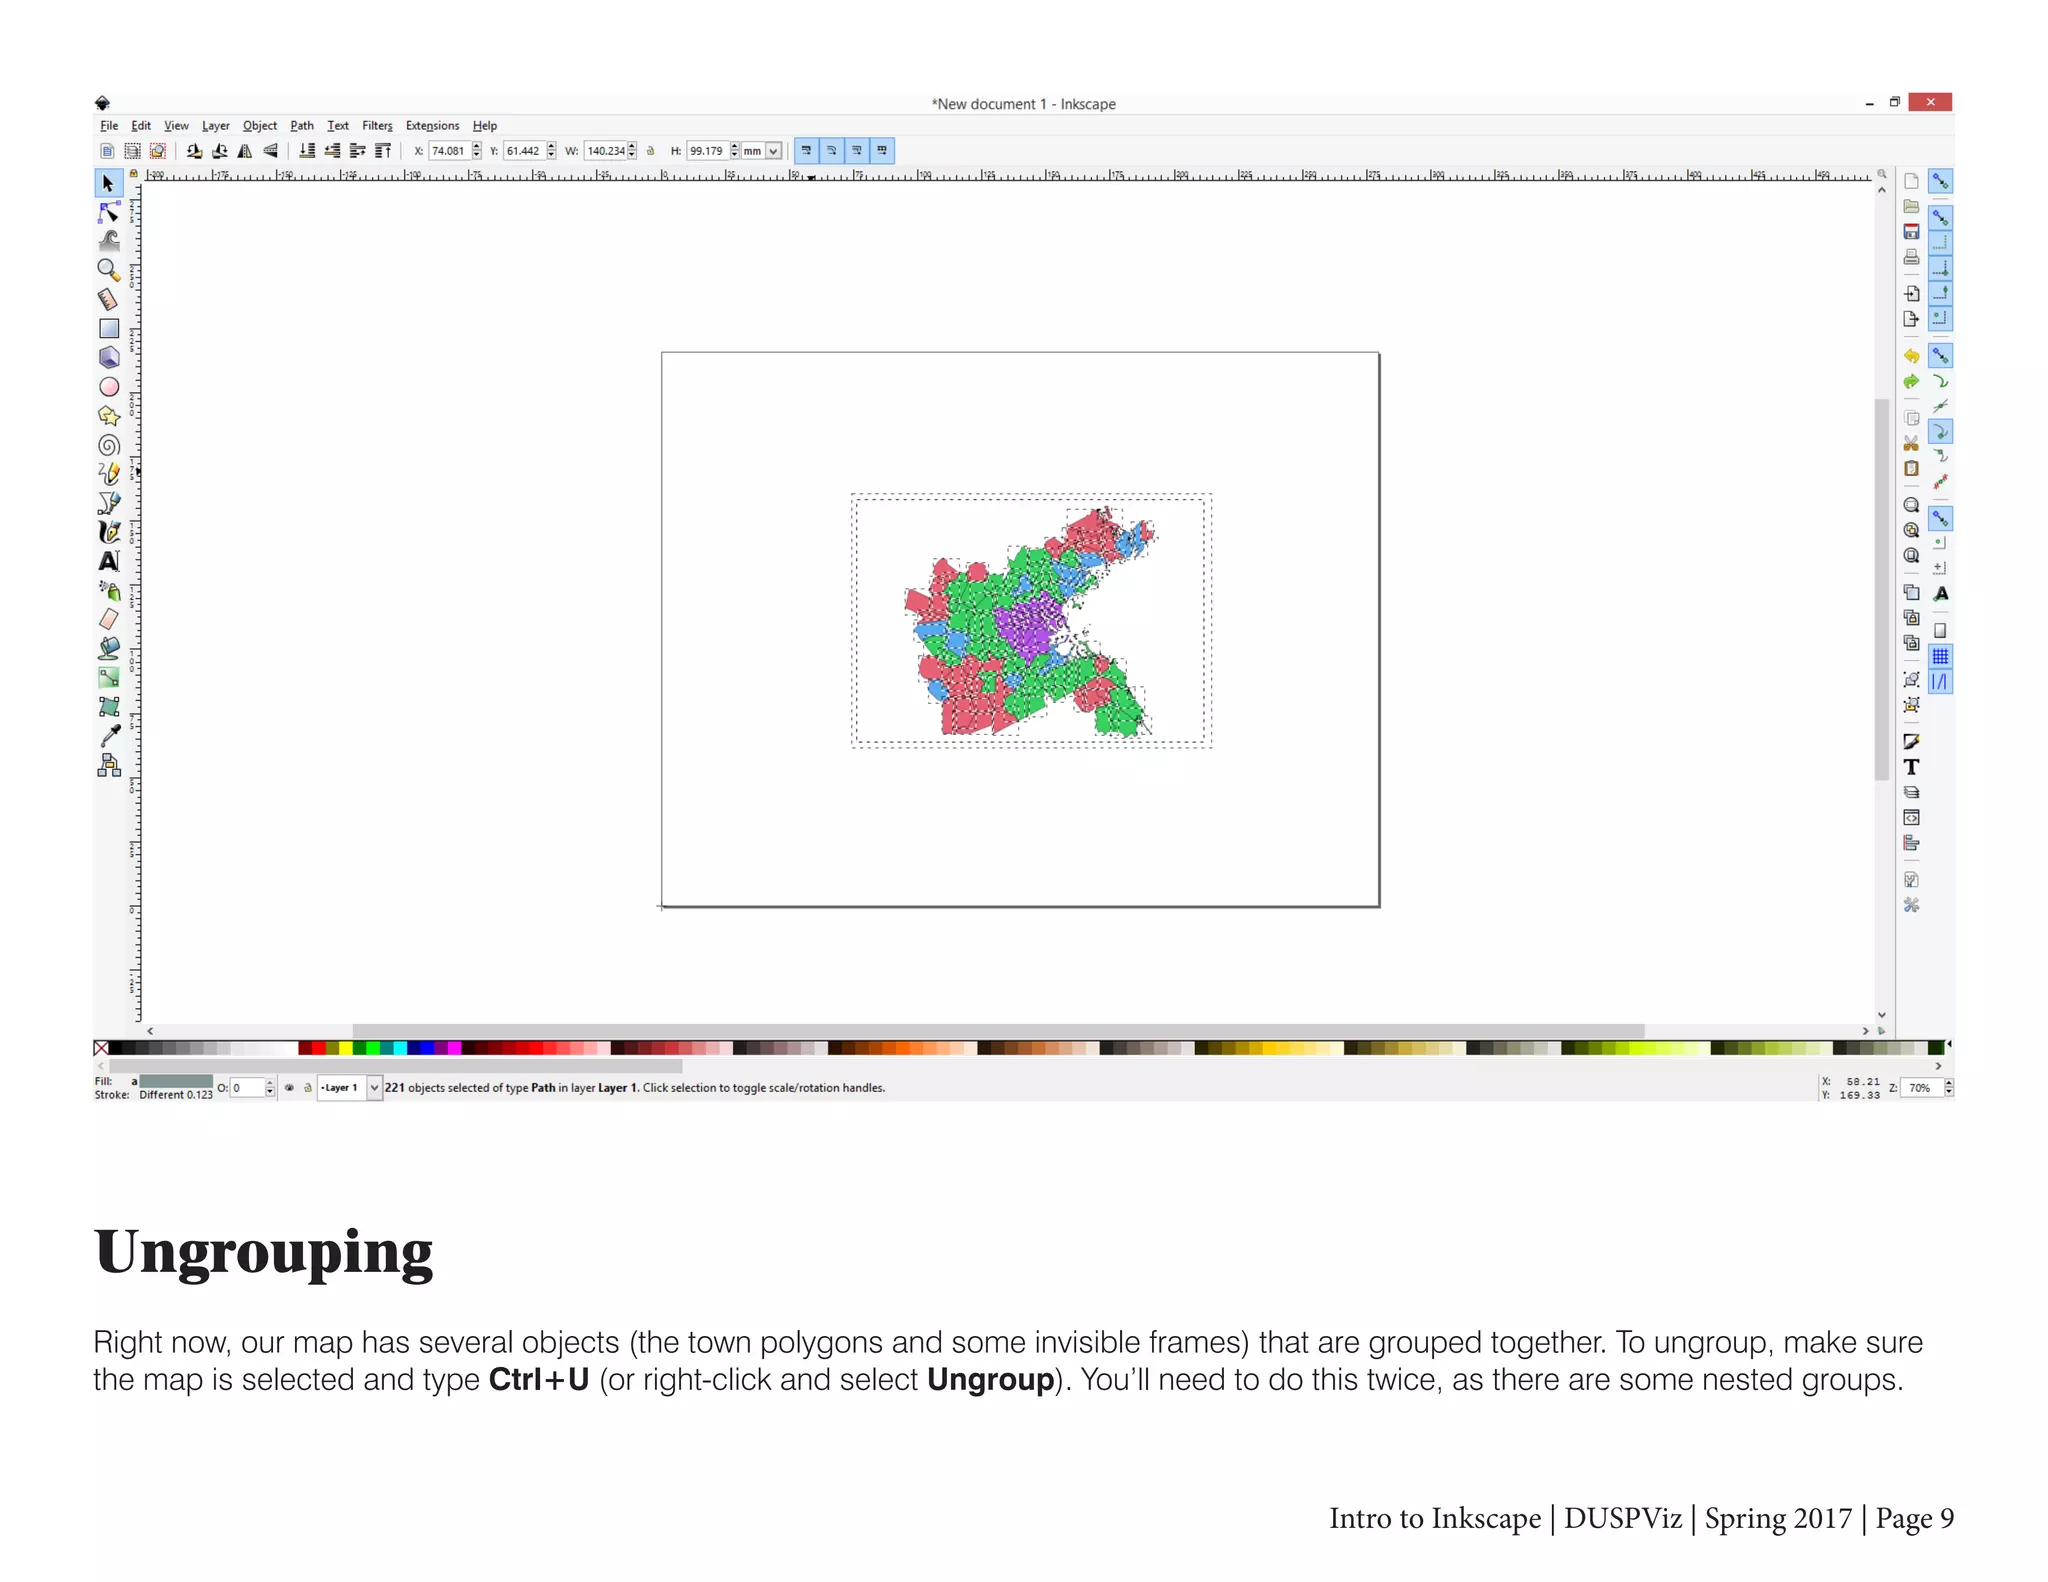Select the Rectangle tool
The height and width of the screenshot is (1582, 2048).
108,328
